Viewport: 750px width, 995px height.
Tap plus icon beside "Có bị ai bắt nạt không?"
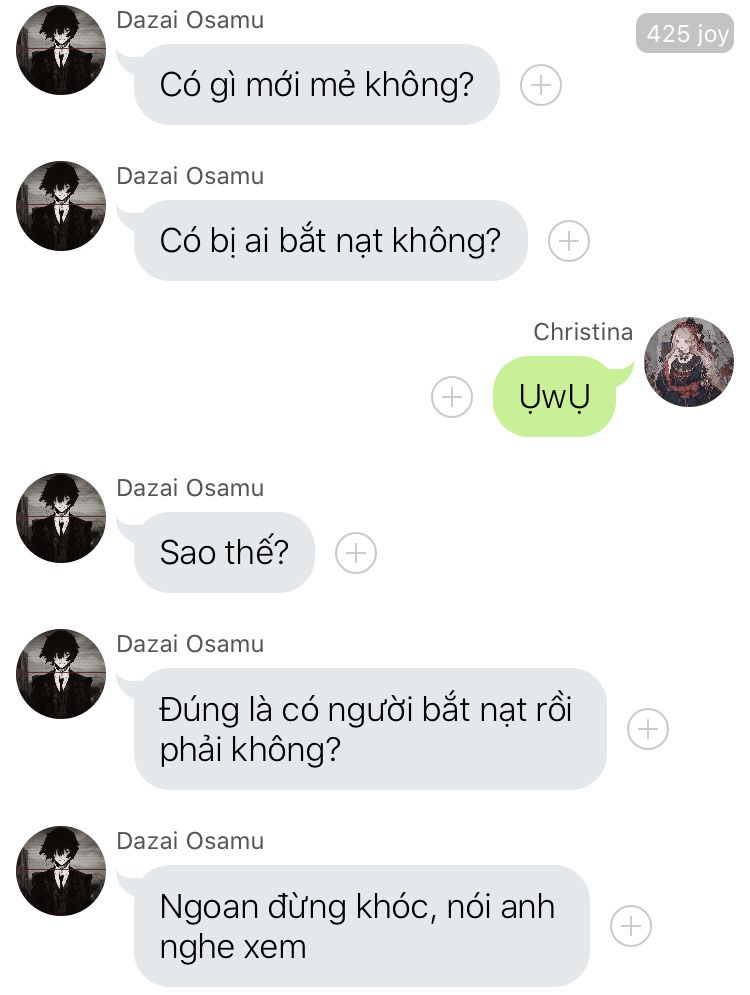coord(569,241)
